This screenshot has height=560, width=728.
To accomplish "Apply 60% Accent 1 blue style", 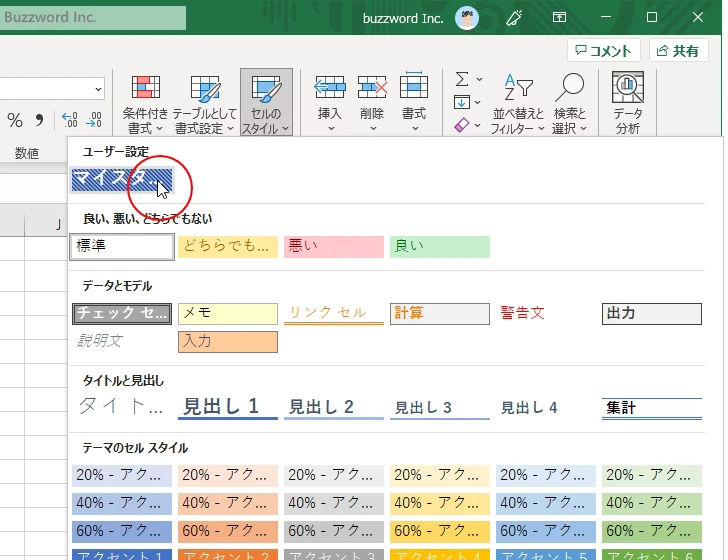I will tap(122, 531).
